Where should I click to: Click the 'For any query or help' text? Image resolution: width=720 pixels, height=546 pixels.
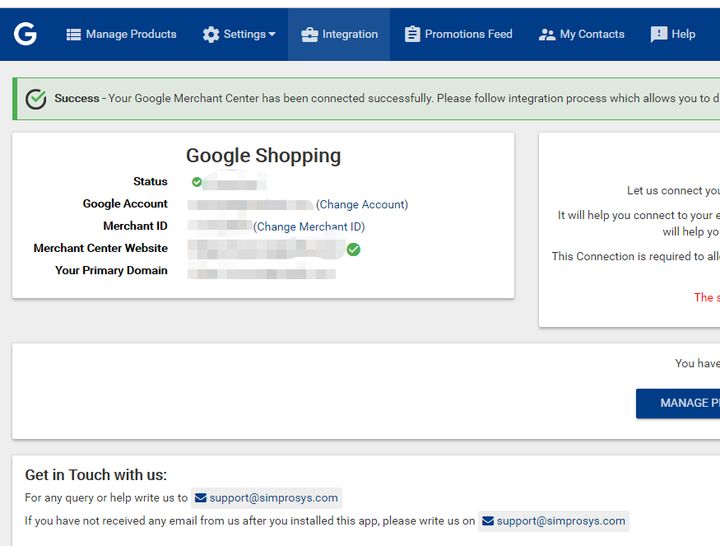tap(106, 498)
